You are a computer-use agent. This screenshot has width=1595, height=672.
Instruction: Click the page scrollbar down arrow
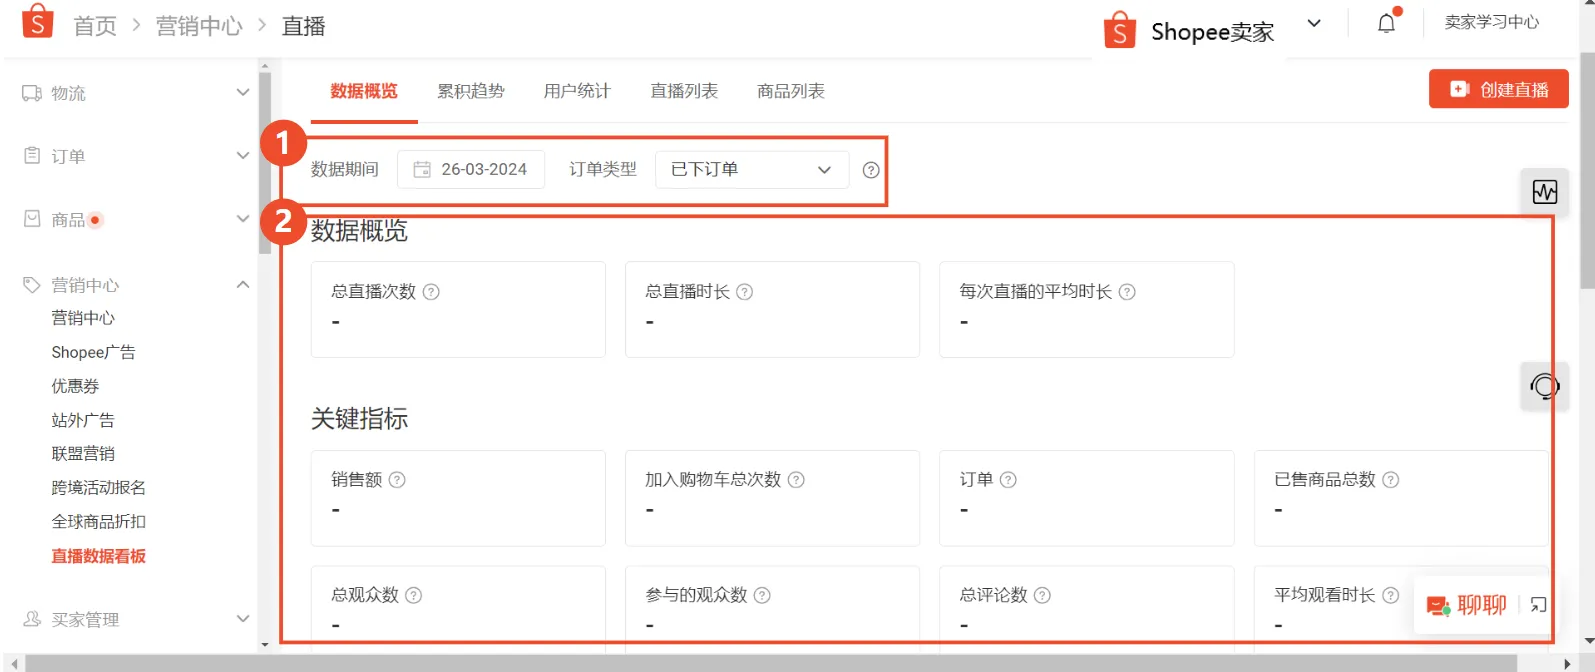[1588, 641]
